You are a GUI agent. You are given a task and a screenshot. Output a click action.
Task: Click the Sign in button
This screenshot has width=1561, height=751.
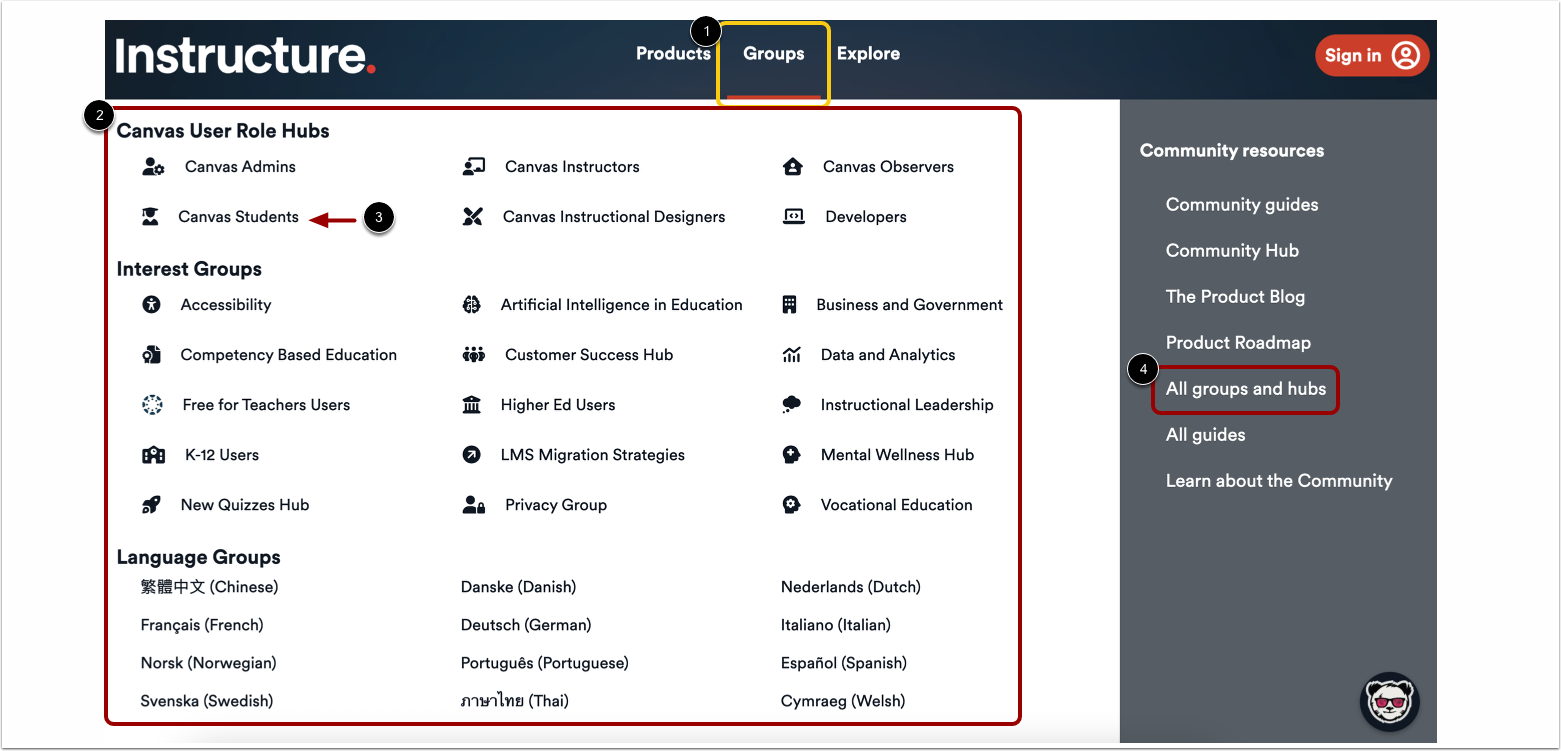click(1371, 55)
